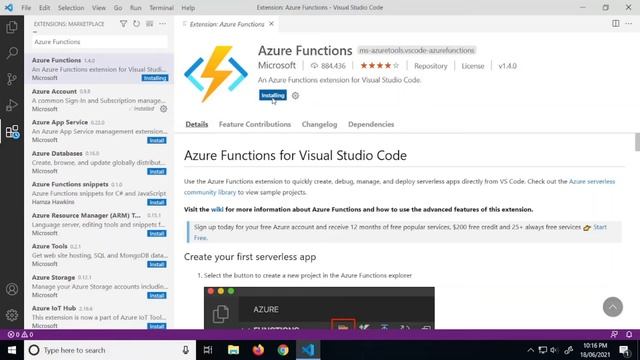
Task: Open the feedback icon in status bar
Action: coord(614,334)
